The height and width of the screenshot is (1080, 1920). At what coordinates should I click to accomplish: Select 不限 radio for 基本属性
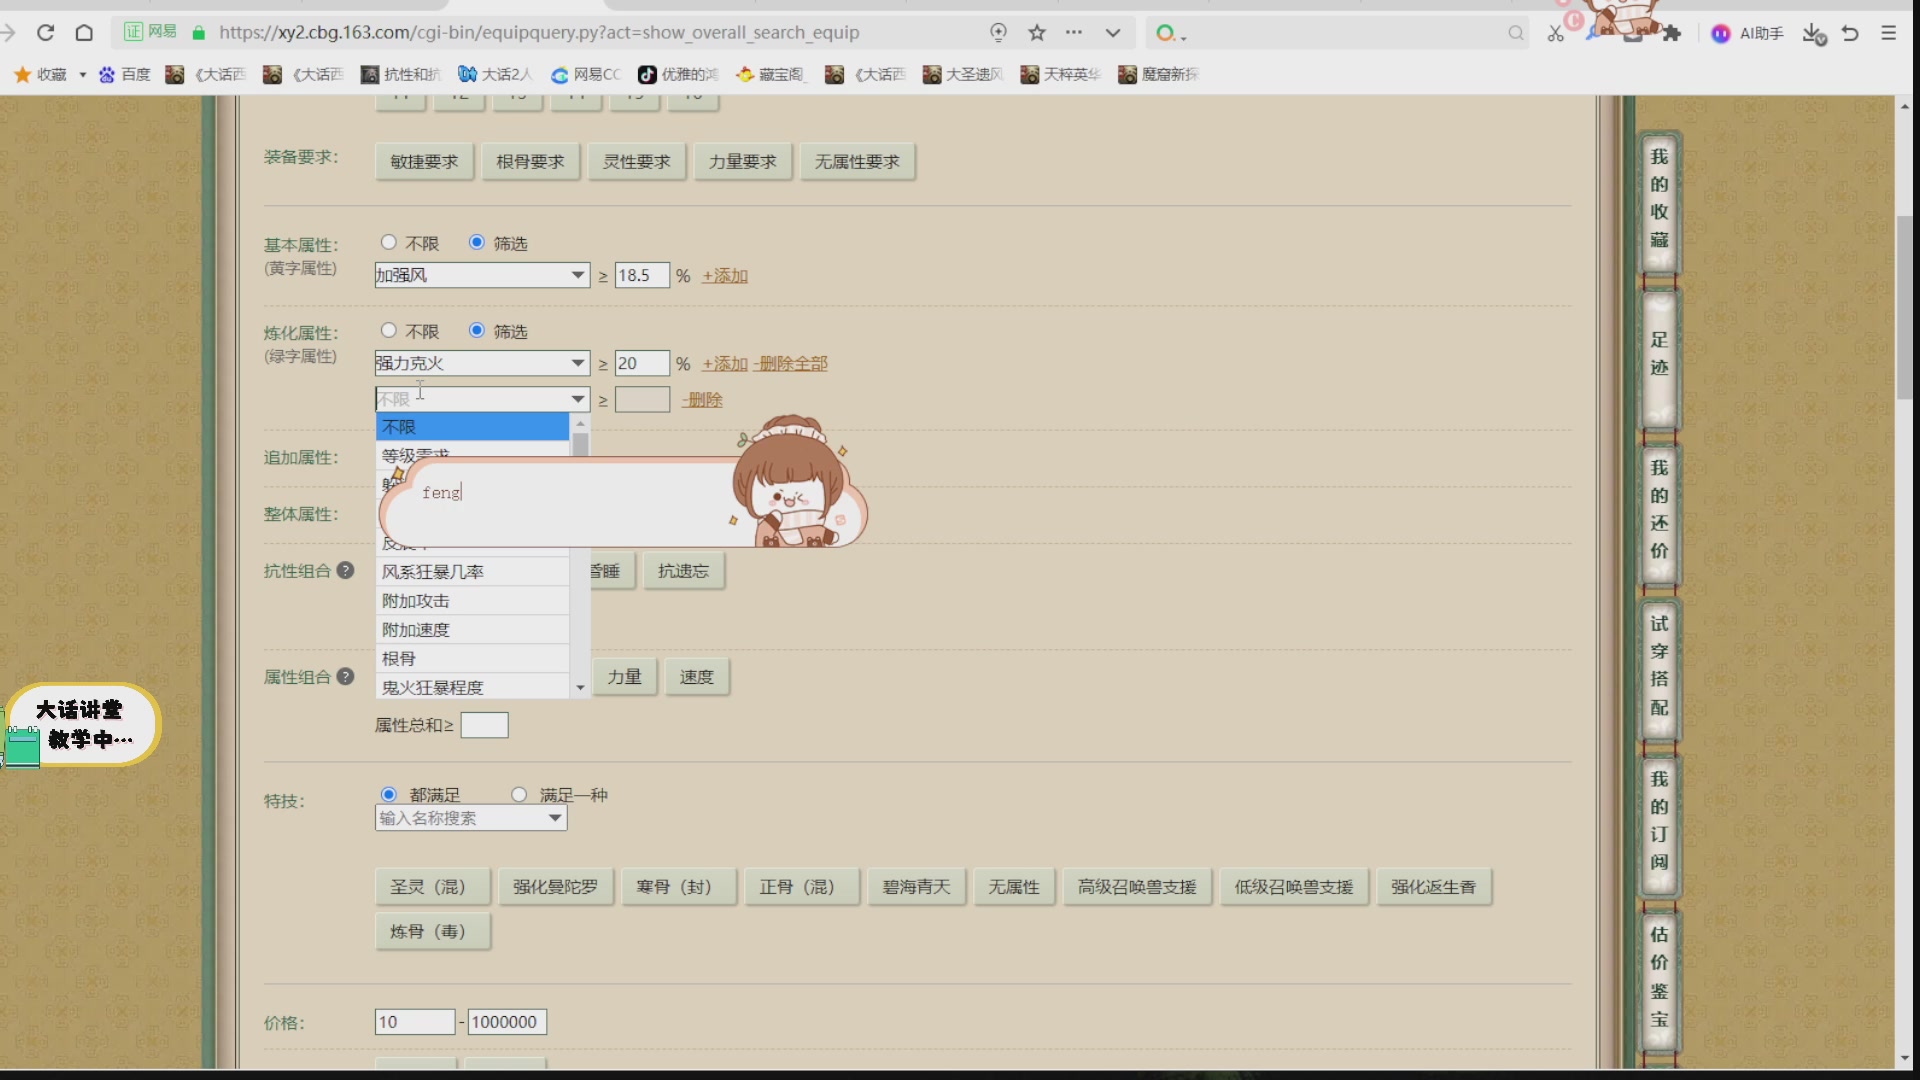389,243
